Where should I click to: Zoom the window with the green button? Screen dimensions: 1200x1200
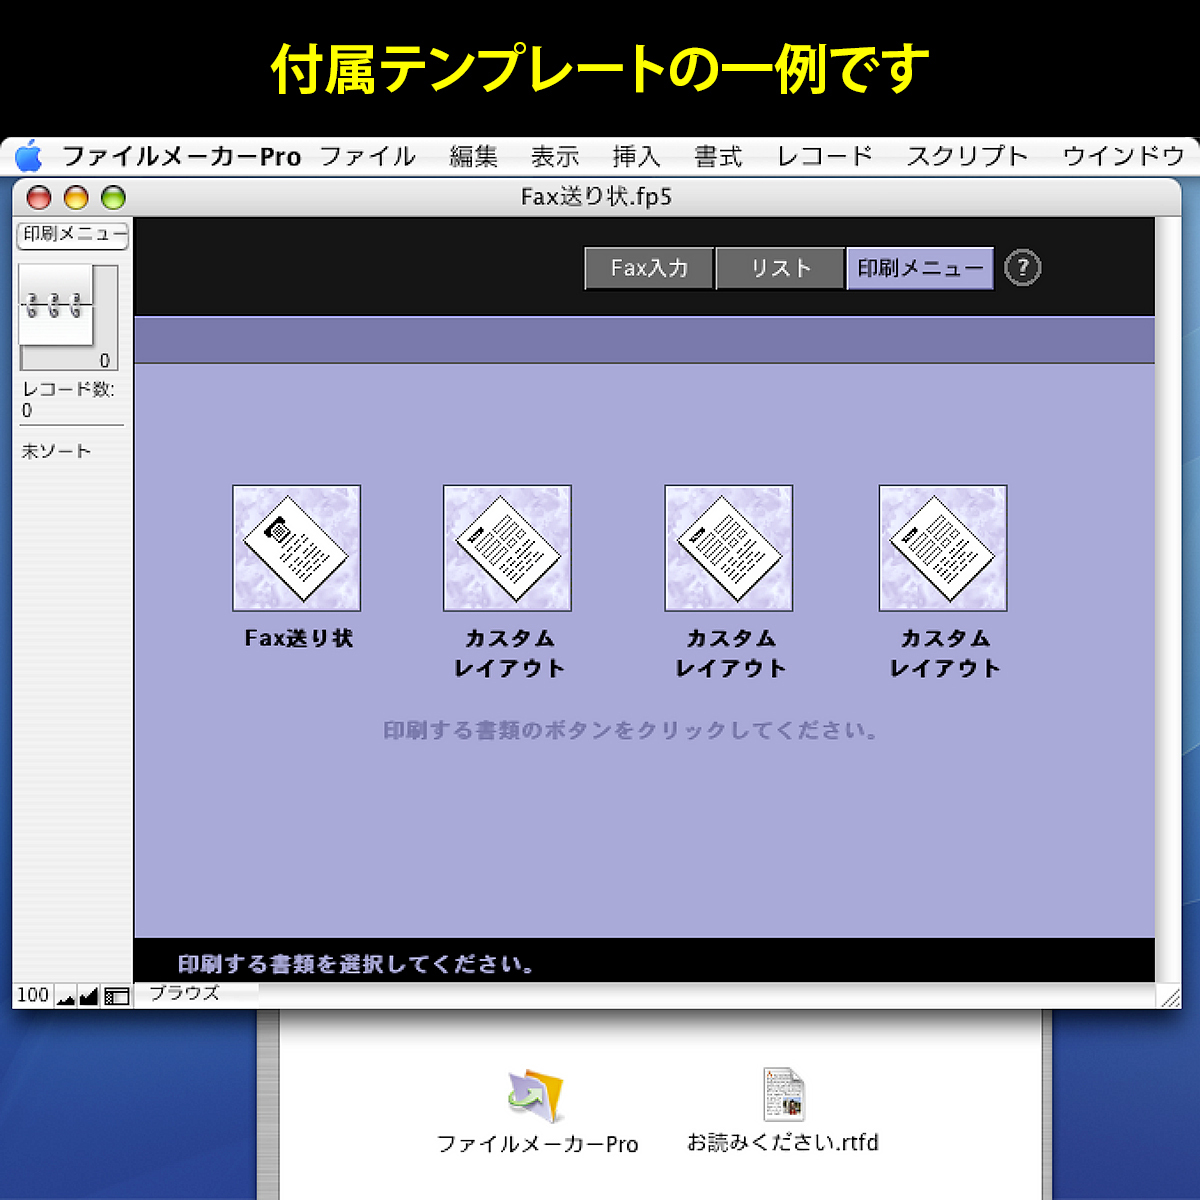click(x=113, y=198)
